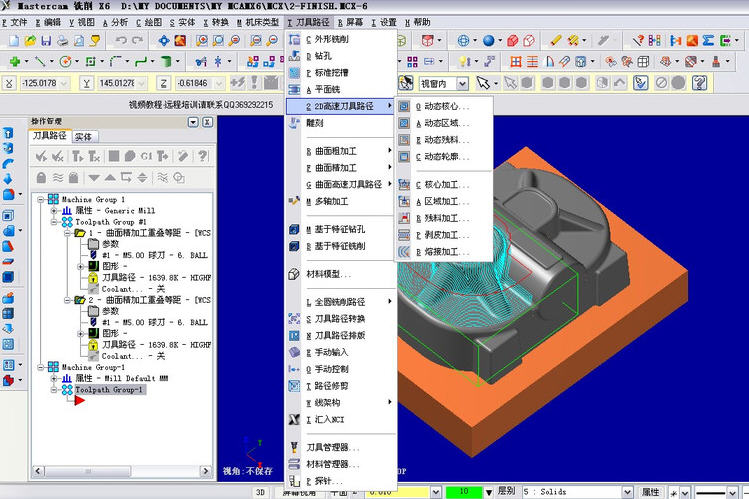
Task: Toggle the first 刀具路径 locked toolpath icon
Action: (93, 277)
